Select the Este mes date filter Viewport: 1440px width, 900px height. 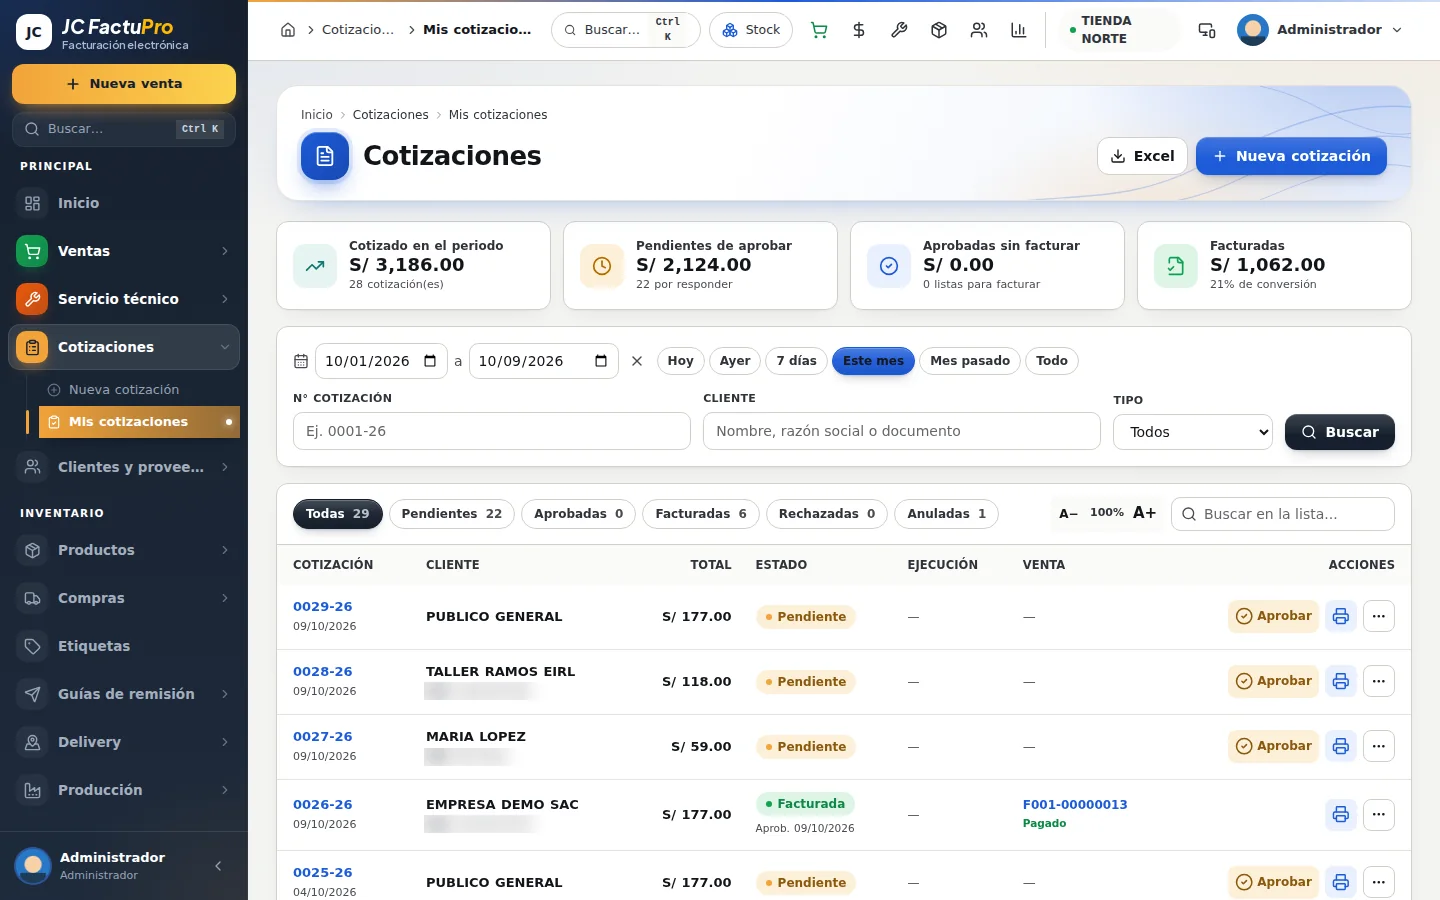pyautogui.click(x=873, y=361)
